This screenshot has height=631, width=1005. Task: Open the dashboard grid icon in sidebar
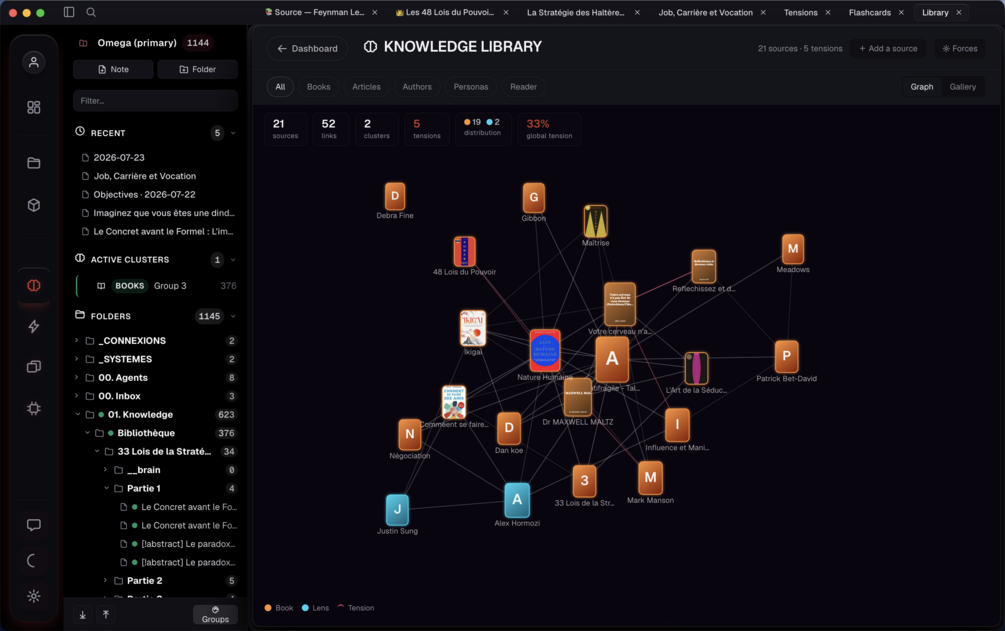tap(34, 107)
